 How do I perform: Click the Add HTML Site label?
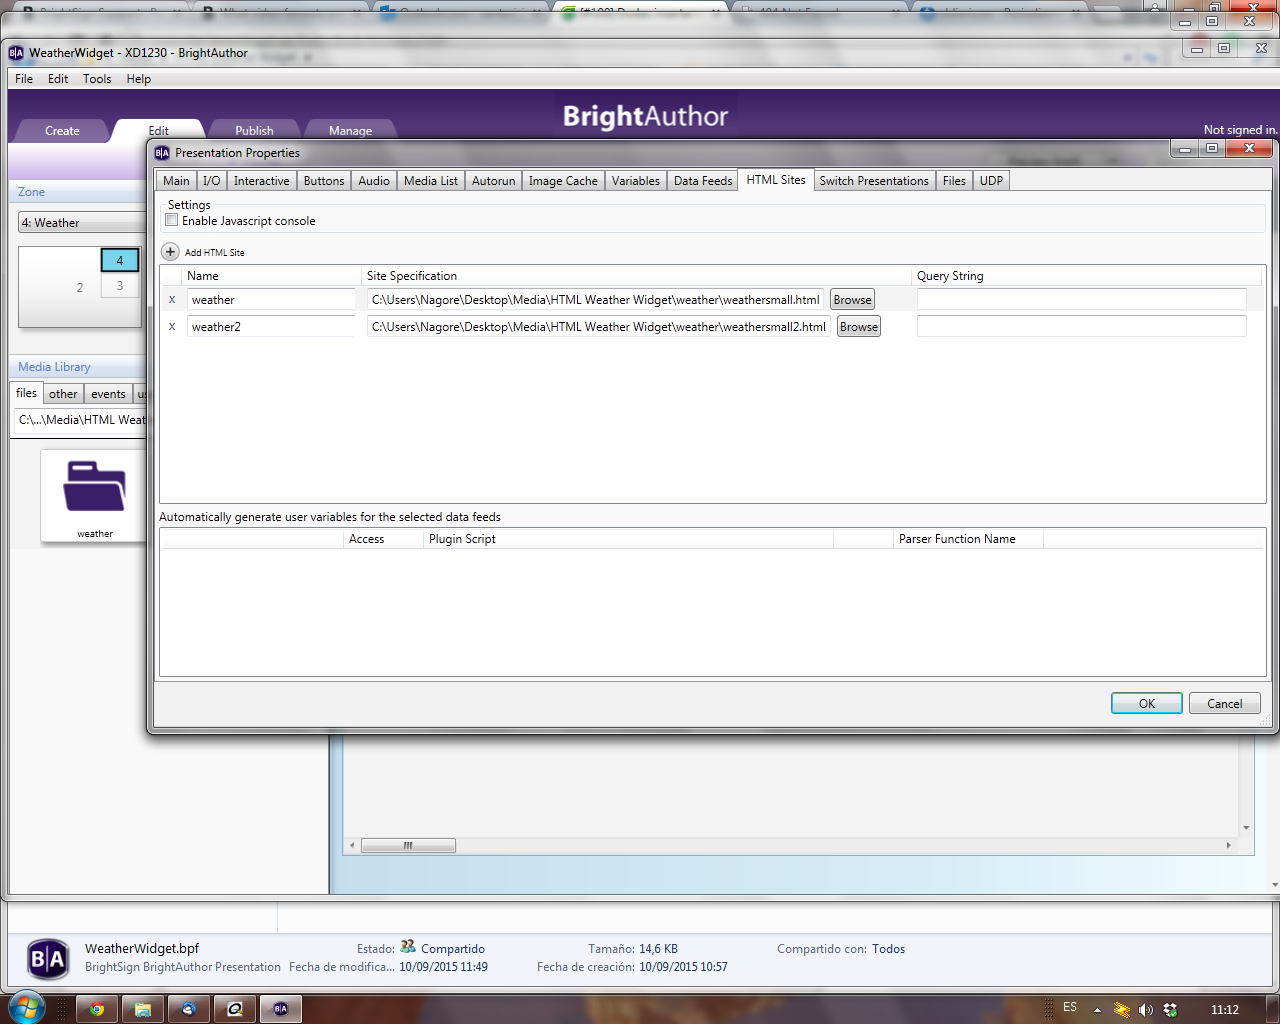[x=214, y=253]
